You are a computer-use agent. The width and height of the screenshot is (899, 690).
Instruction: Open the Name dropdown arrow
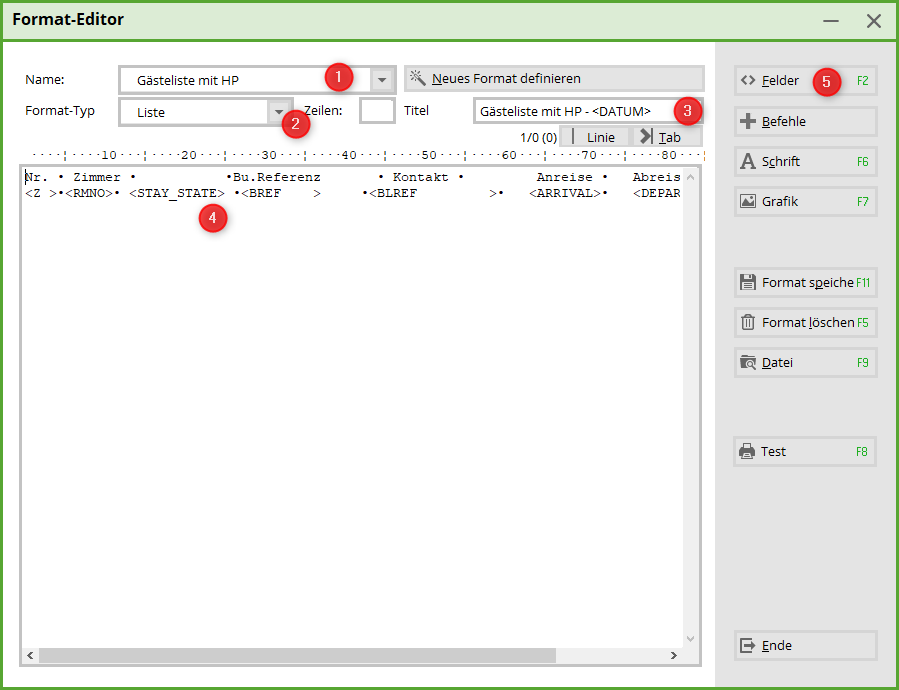tap(381, 80)
